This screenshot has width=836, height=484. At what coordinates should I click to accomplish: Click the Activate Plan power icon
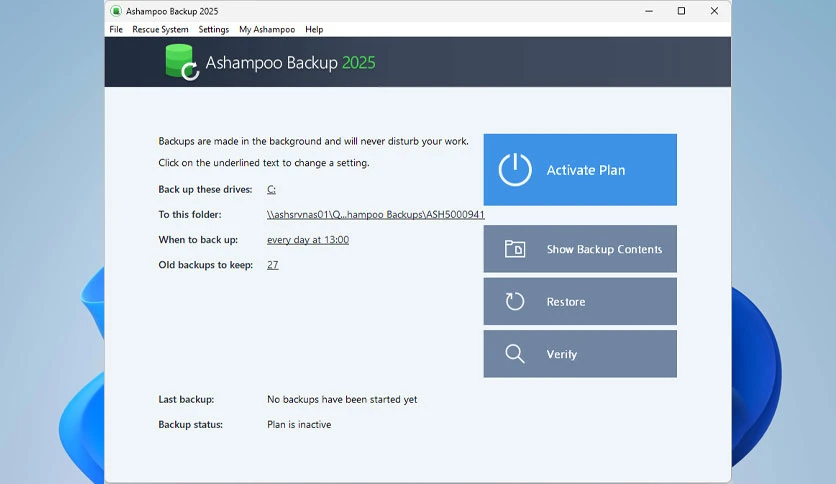coord(515,170)
